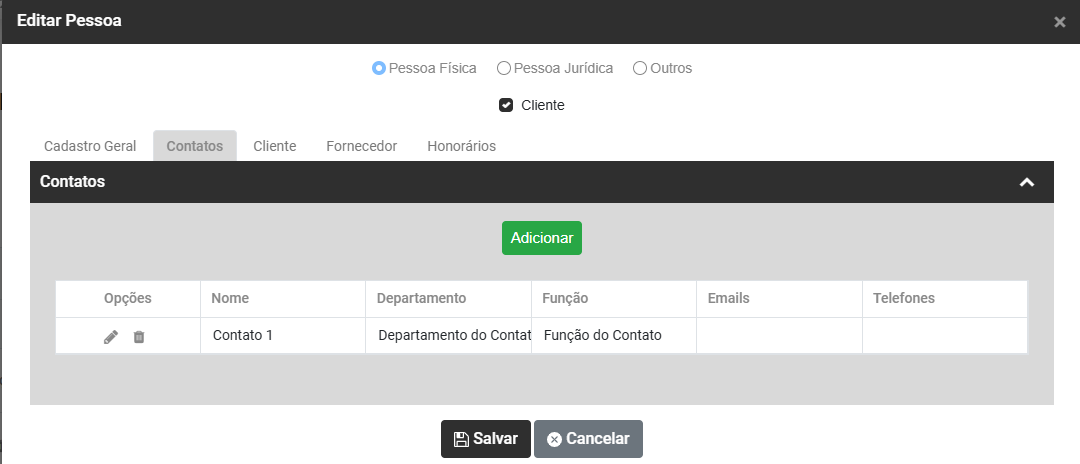This screenshot has height=464, width=1080.
Task: Switch to the Cliente tab
Action: pos(275,146)
